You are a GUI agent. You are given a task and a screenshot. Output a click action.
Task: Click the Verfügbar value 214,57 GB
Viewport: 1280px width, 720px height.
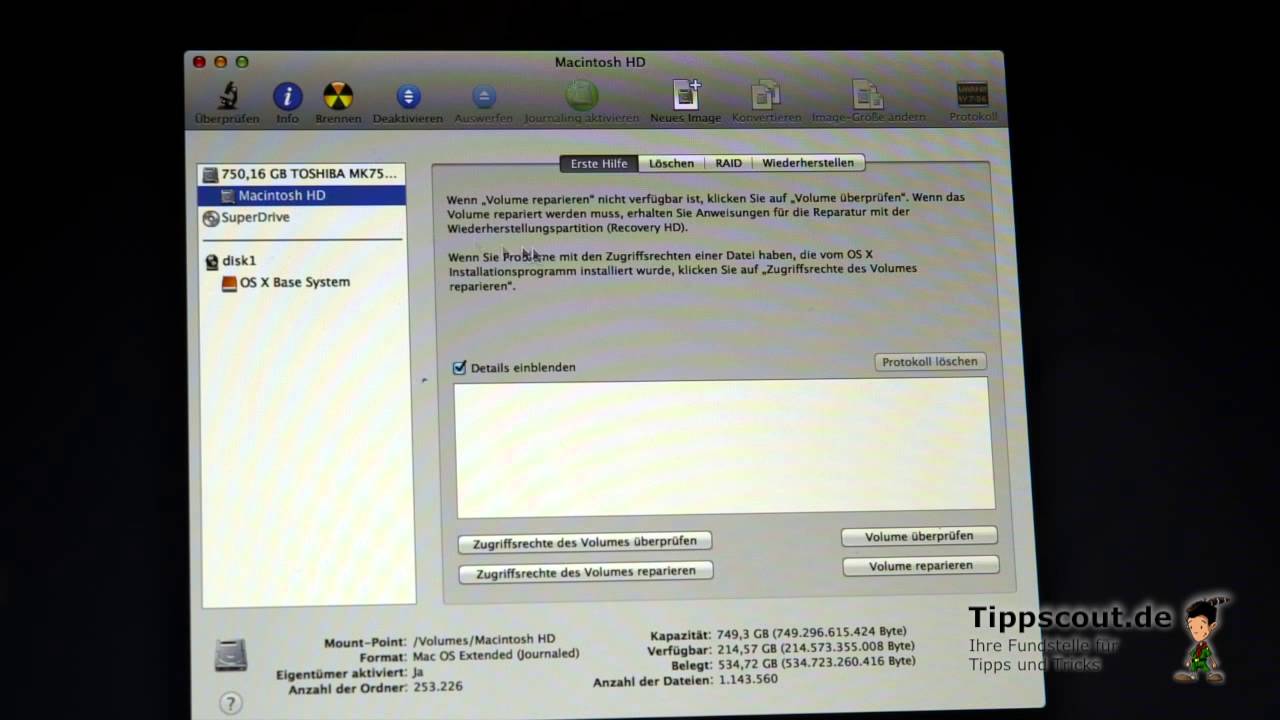[746, 648]
